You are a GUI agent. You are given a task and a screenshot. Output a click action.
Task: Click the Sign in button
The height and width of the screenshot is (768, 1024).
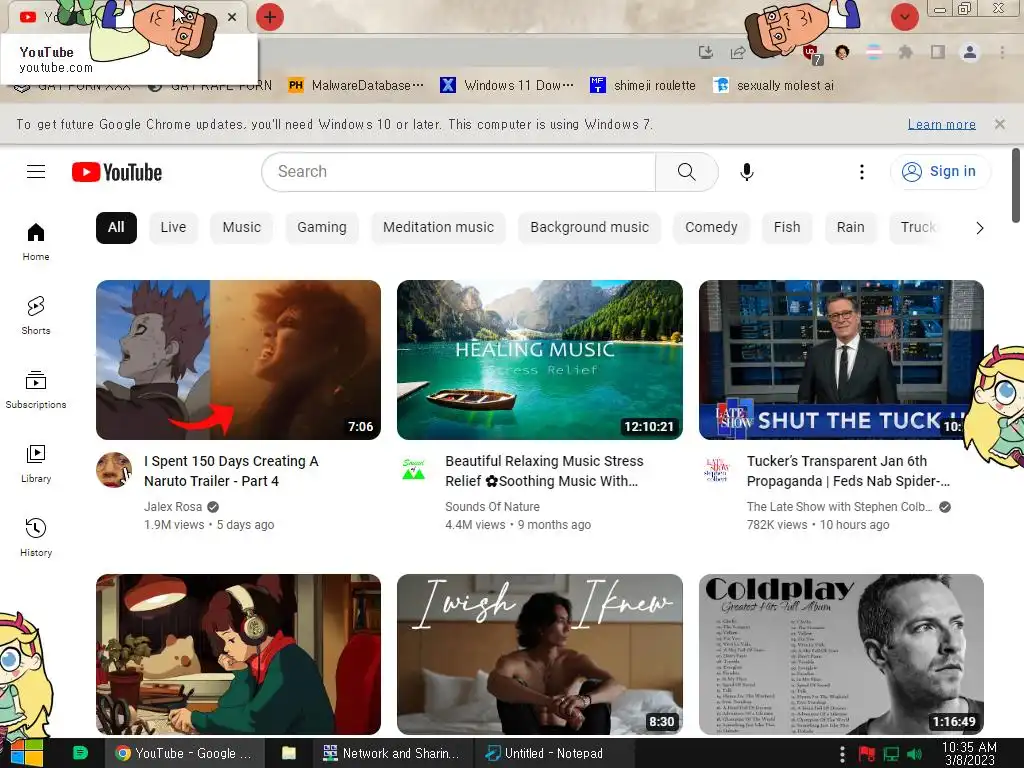[940, 172]
